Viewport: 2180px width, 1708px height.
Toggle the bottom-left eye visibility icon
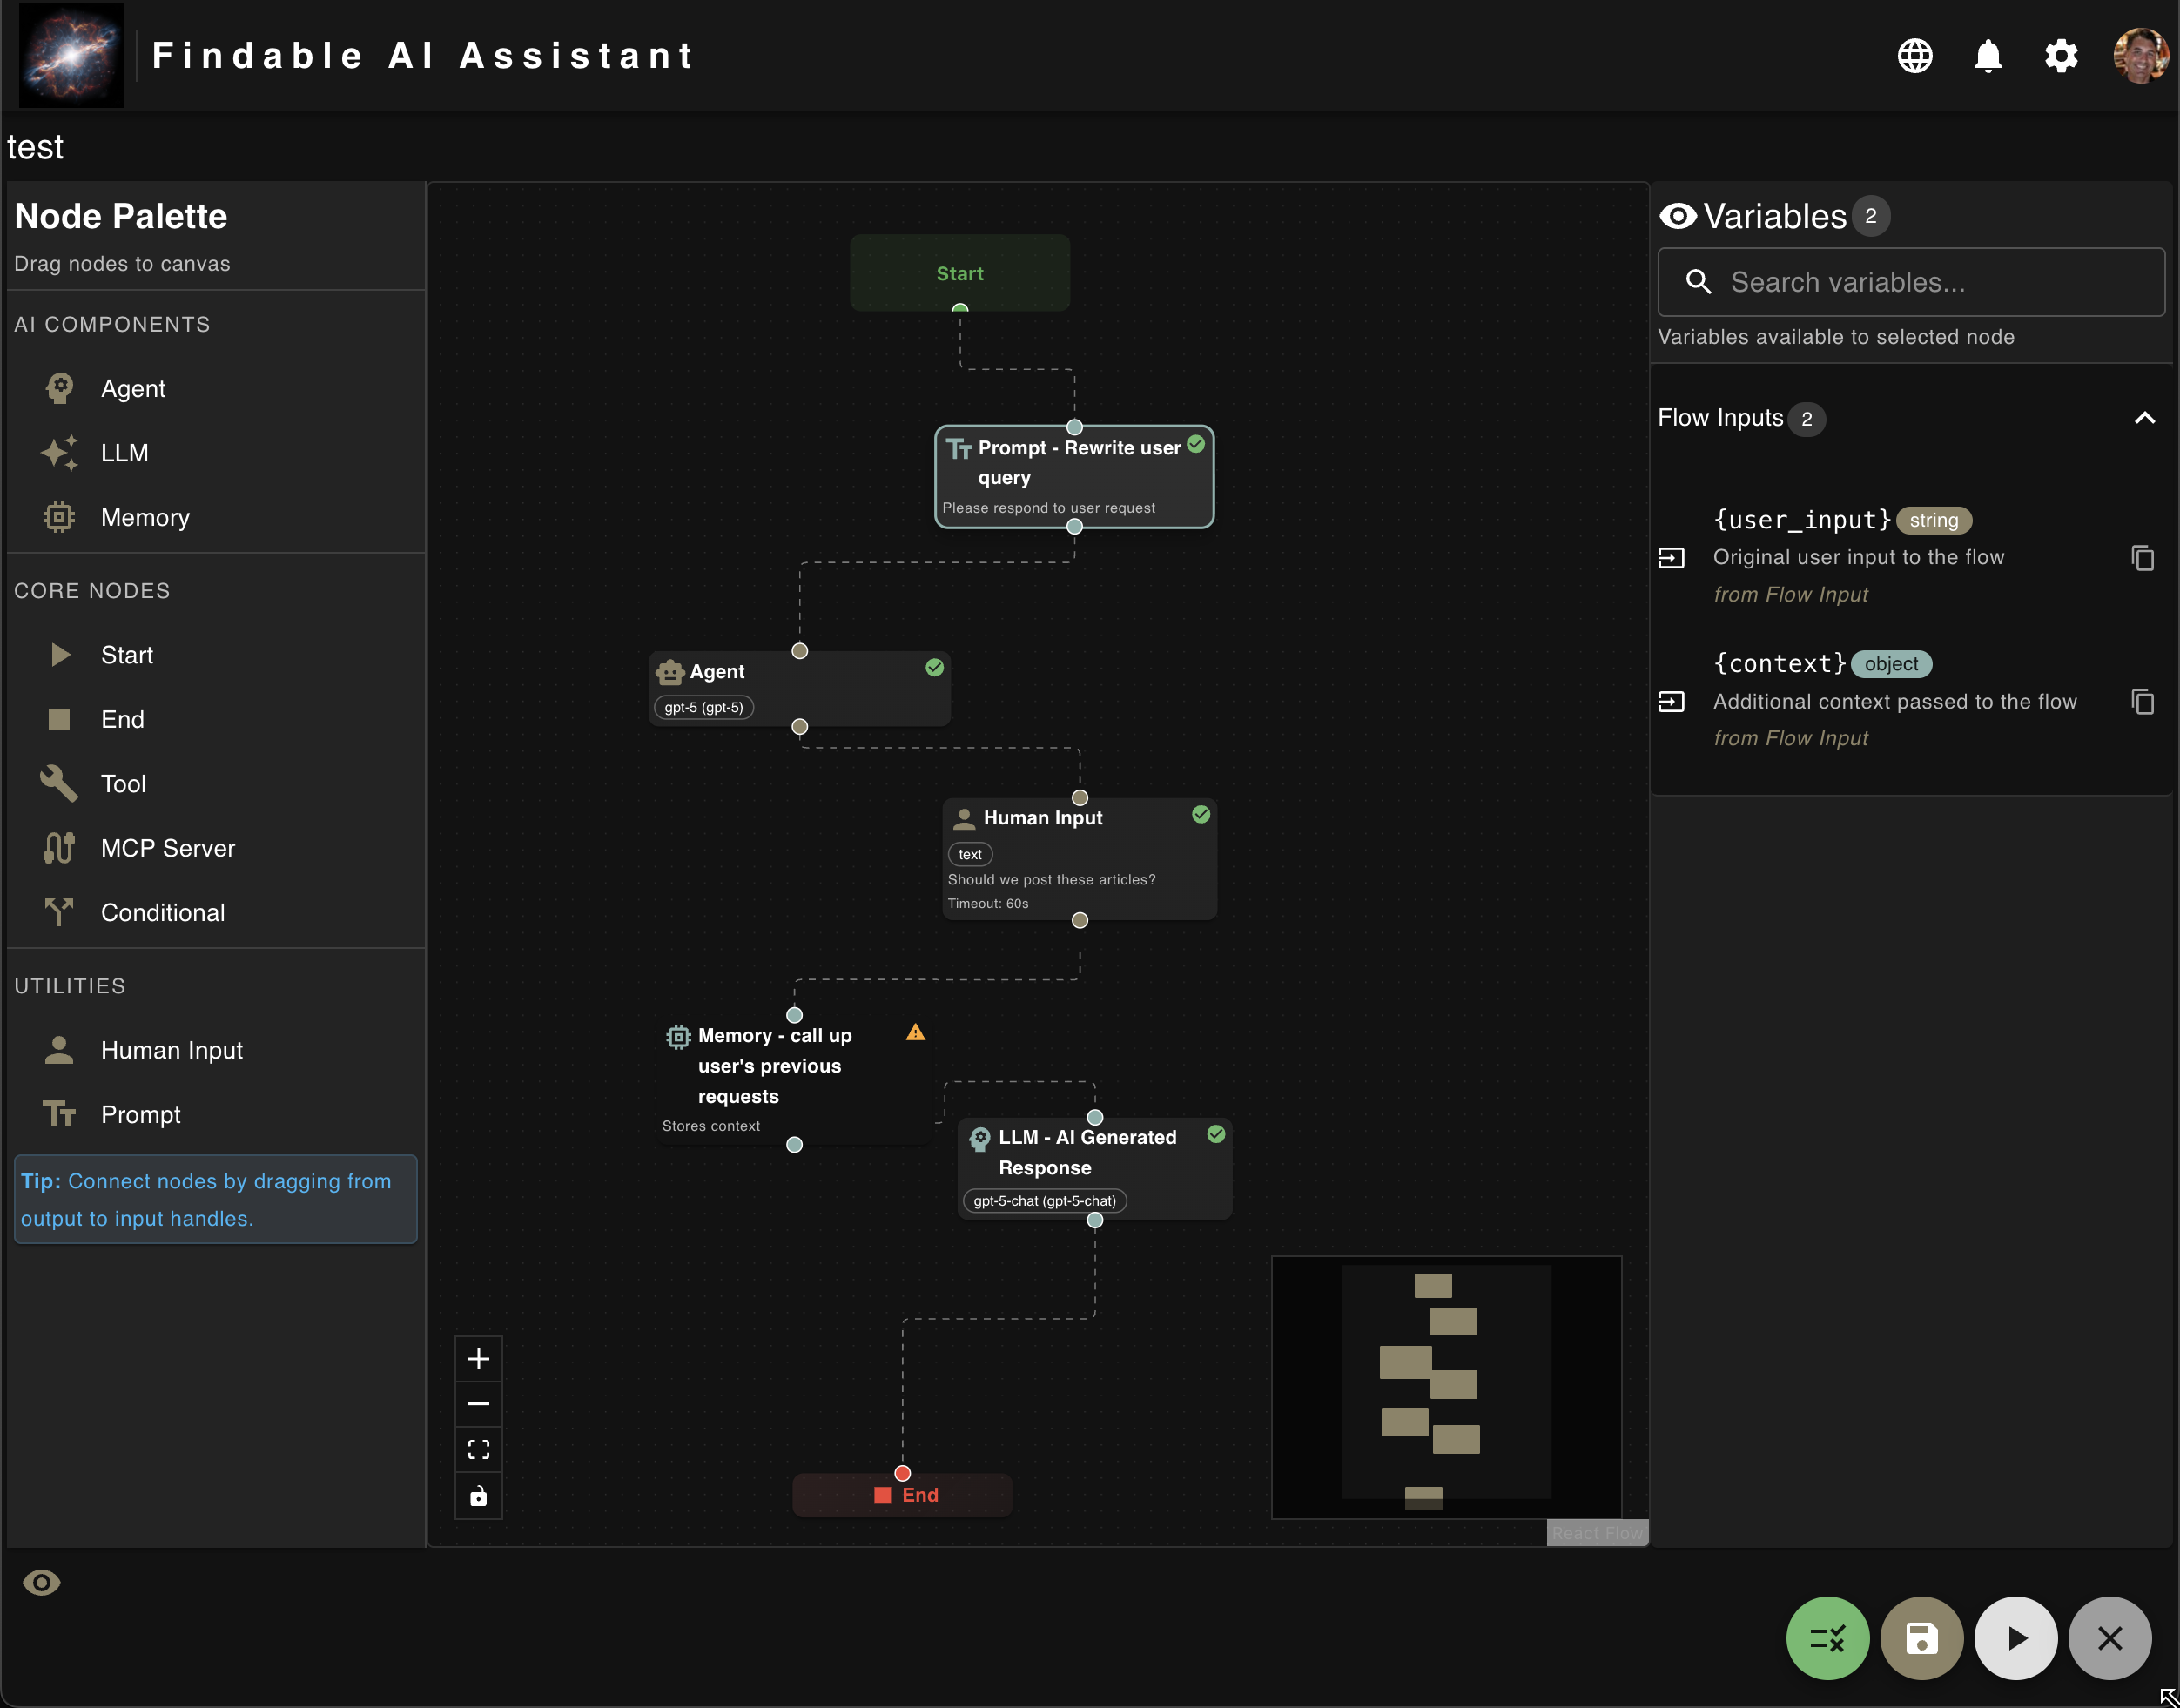pyautogui.click(x=42, y=1583)
